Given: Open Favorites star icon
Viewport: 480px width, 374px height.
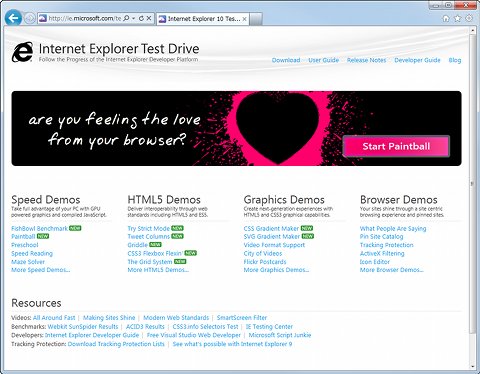Looking at the screenshot, I should [457, 18].
